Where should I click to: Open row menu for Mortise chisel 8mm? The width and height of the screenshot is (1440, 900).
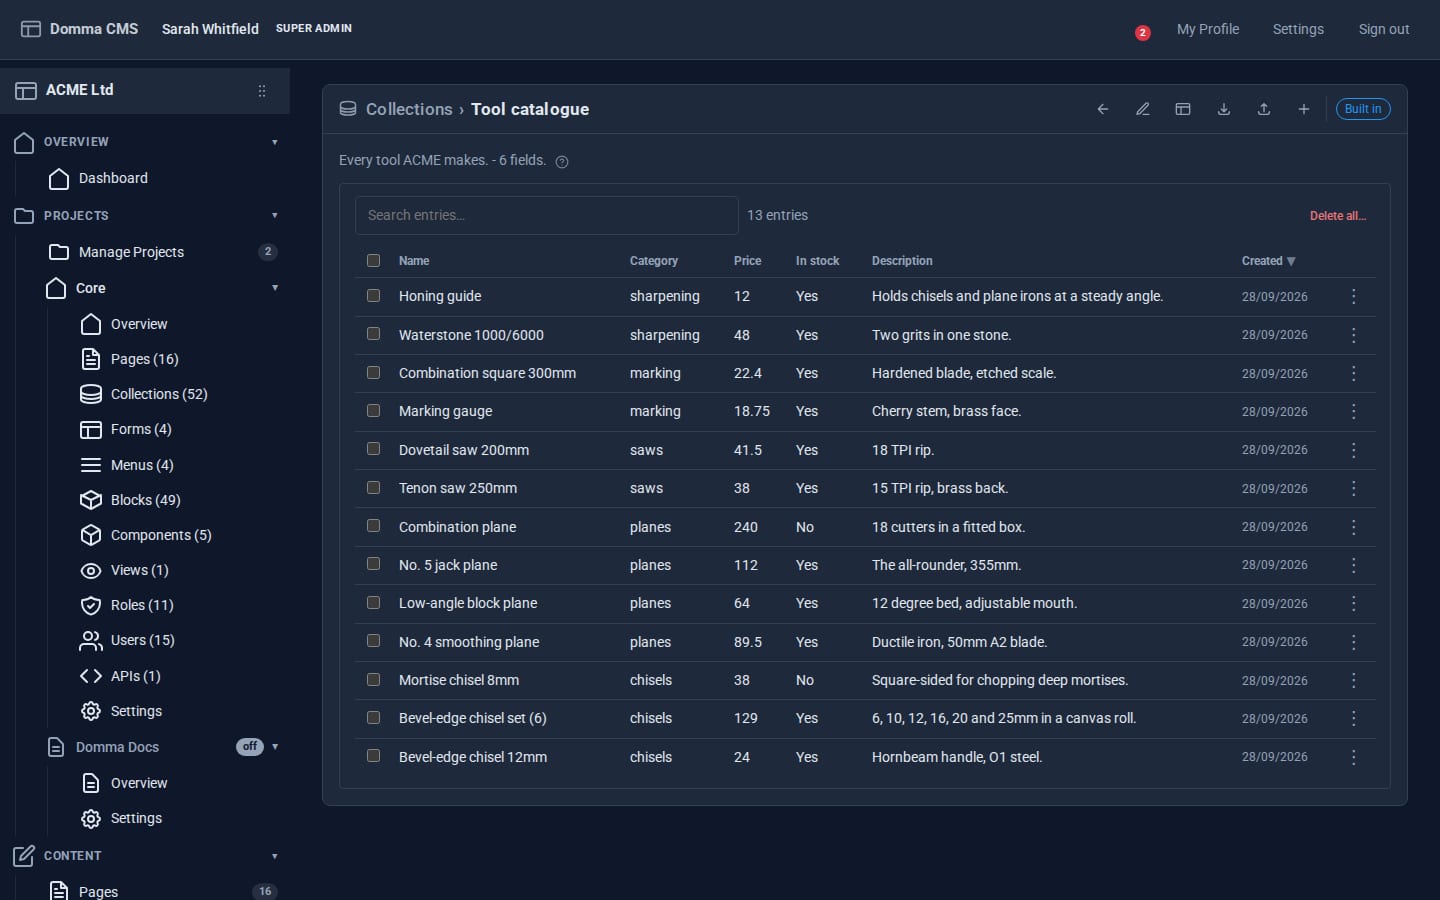[x=1354, y=680]
